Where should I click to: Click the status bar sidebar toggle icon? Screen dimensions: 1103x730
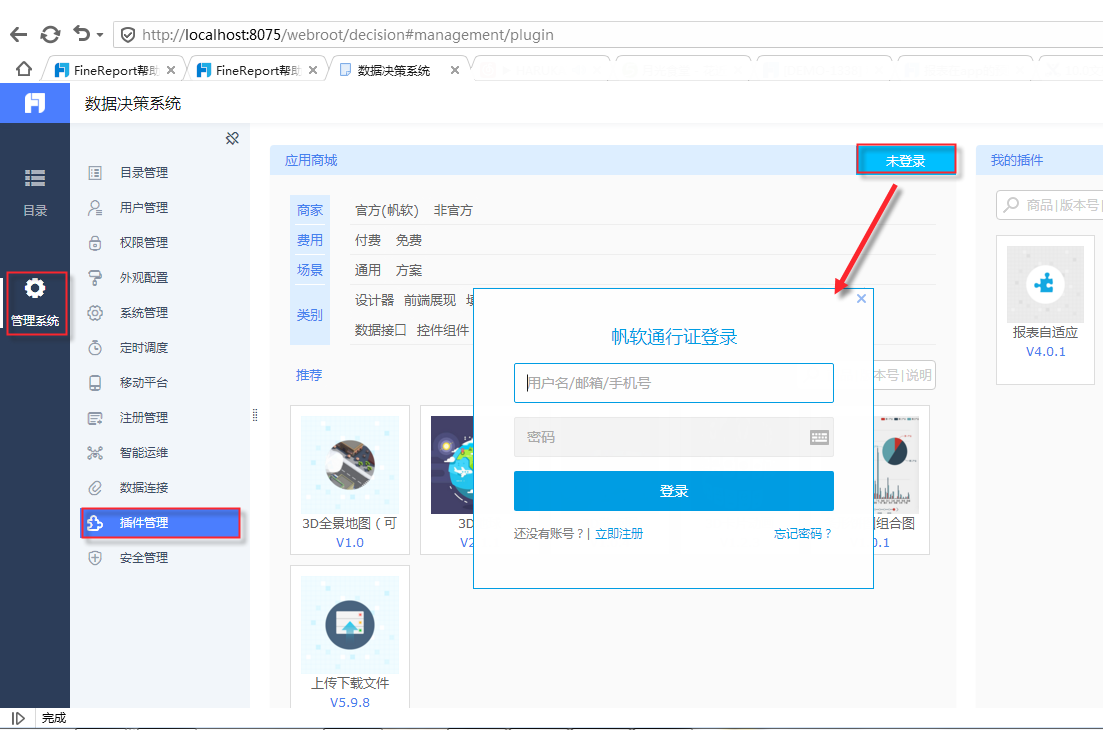coord(18,718)
